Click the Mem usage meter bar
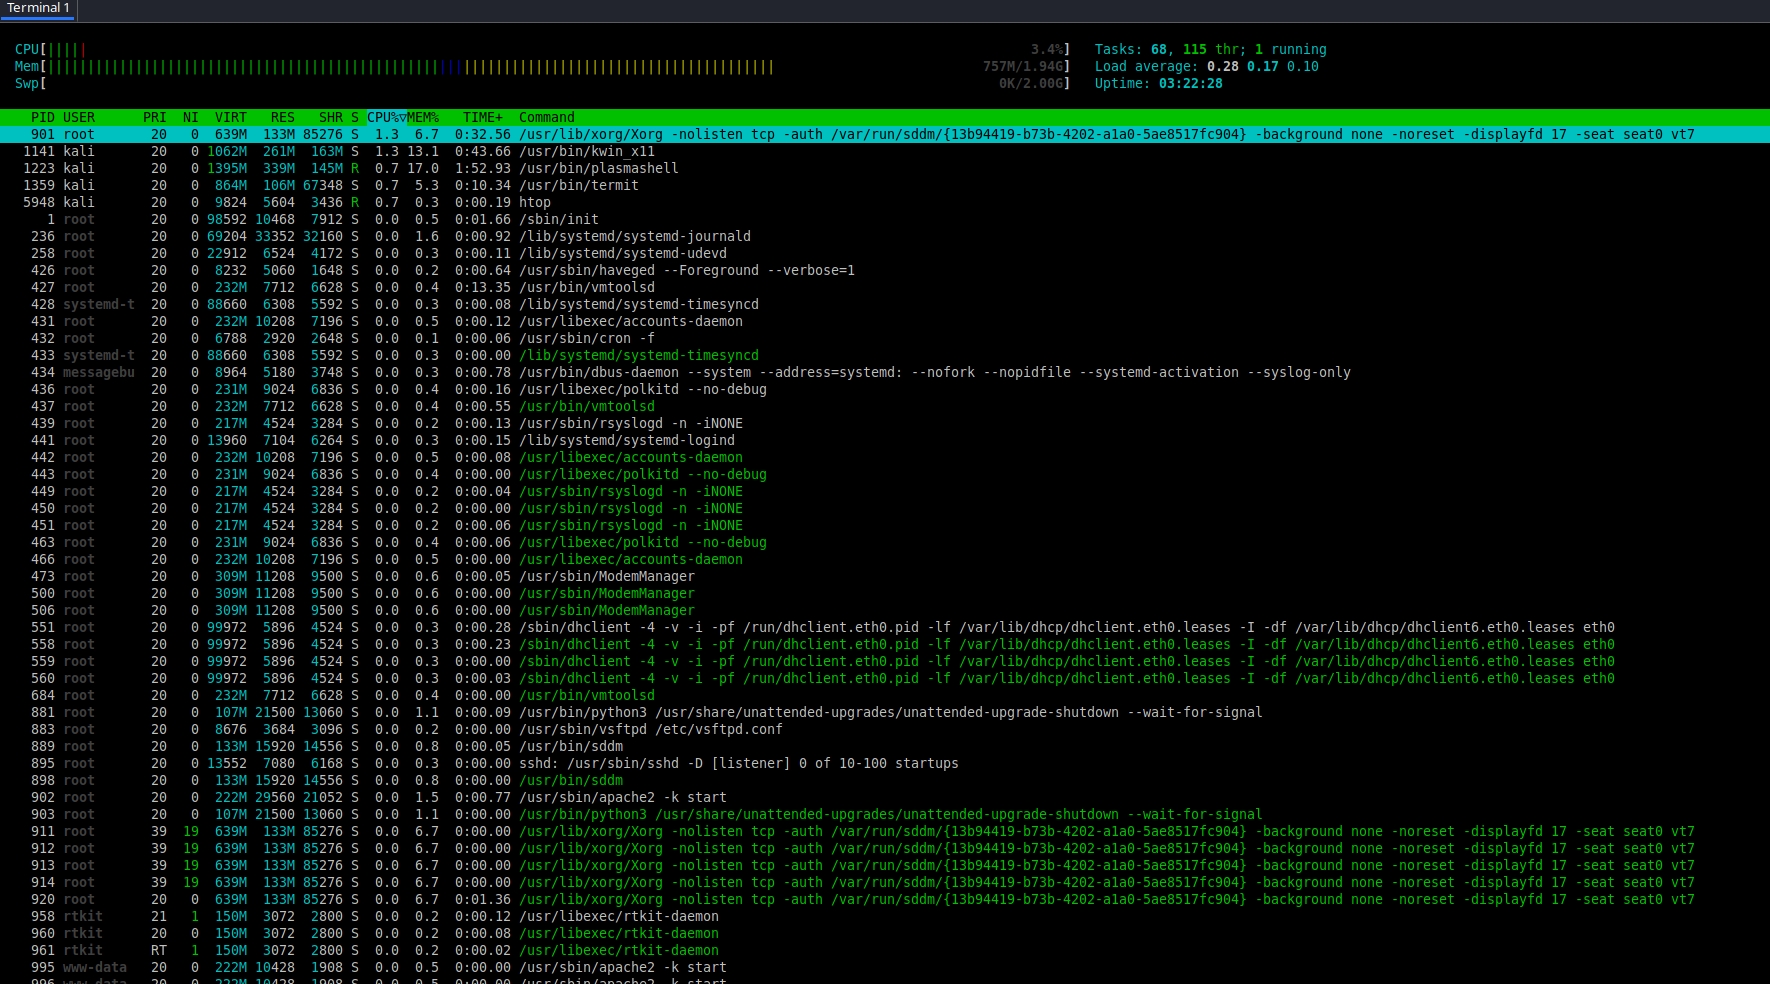Image resolution: width=1770 pixels, height=984 pixels. click(x=410, y=67)
